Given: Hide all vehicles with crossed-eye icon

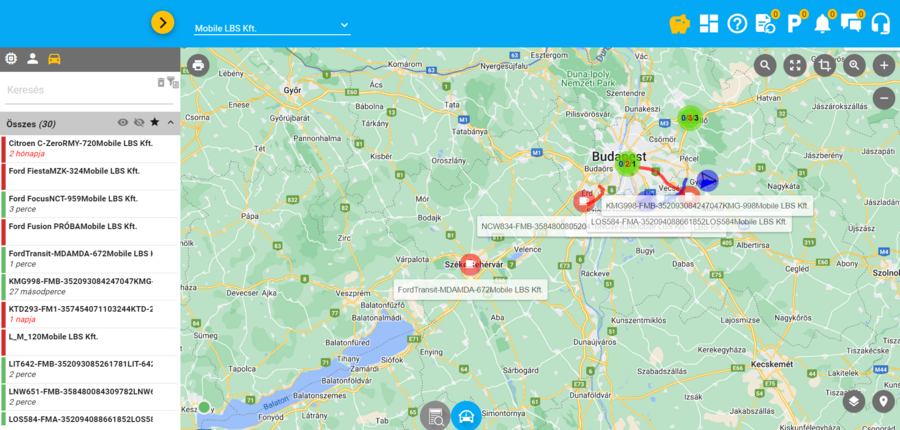Looking at the screenshot, I should click(x=139, y=122).
